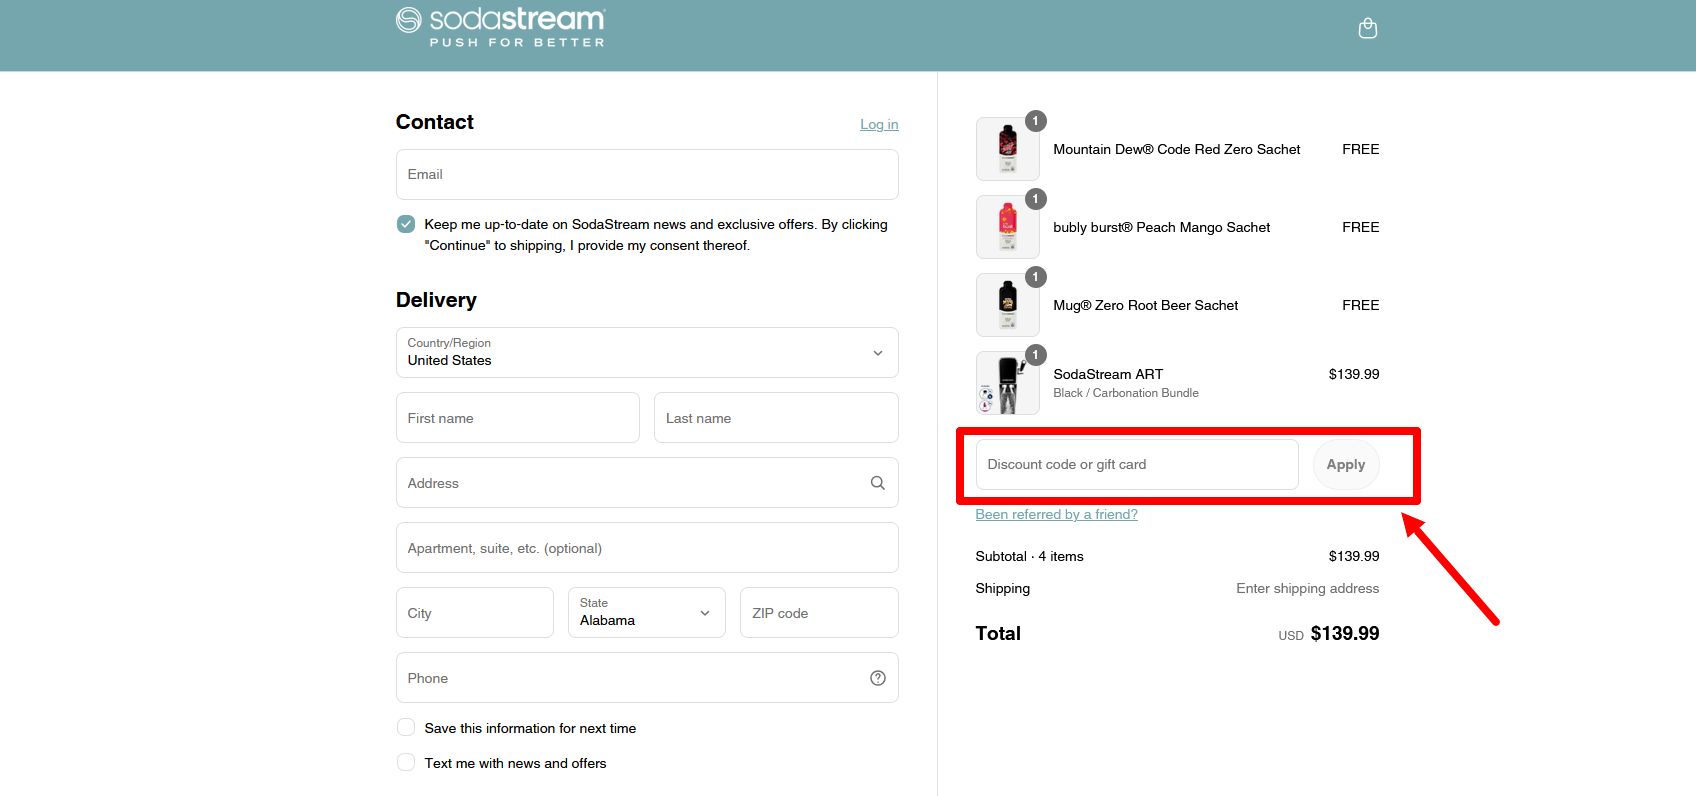Click the Discount code or gift card field
This screenshot has width=1696, height=796.
[1136, 465]
